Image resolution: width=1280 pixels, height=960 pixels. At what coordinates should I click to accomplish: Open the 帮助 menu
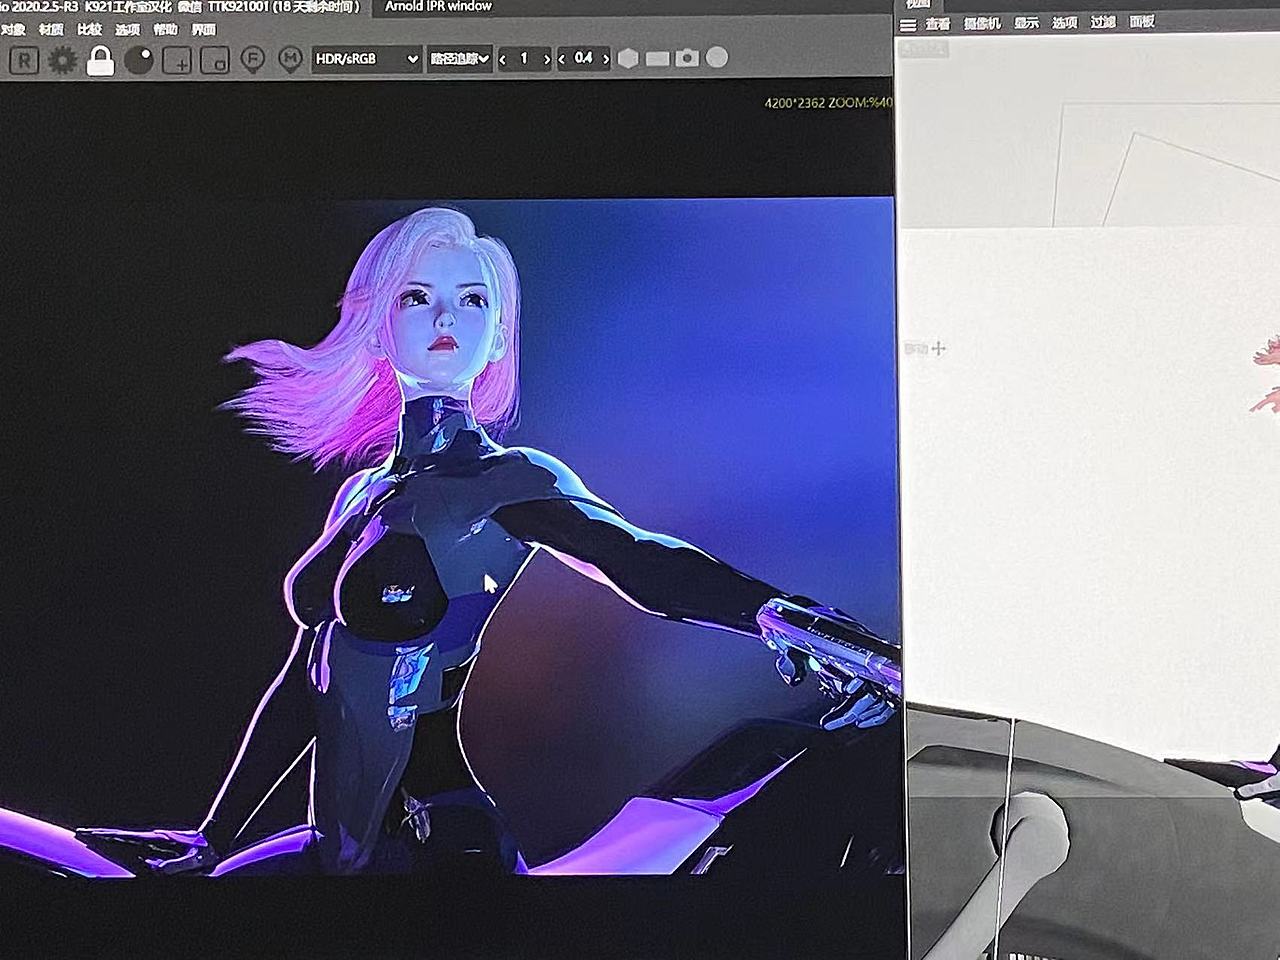point(165,29)
